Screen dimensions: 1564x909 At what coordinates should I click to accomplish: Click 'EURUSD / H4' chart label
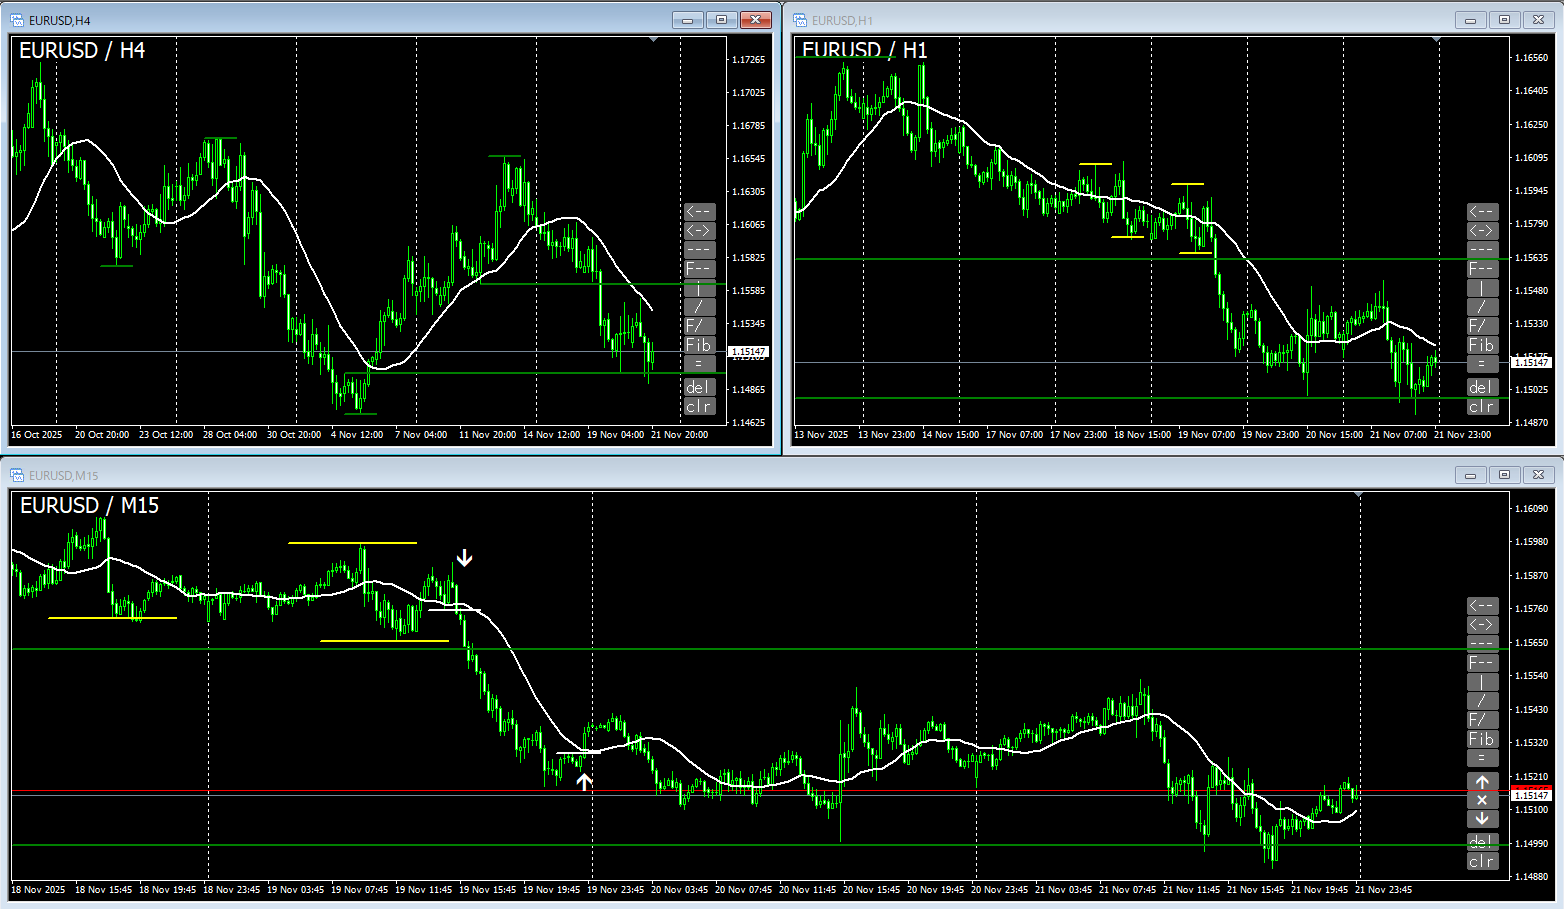coord(82,51)
